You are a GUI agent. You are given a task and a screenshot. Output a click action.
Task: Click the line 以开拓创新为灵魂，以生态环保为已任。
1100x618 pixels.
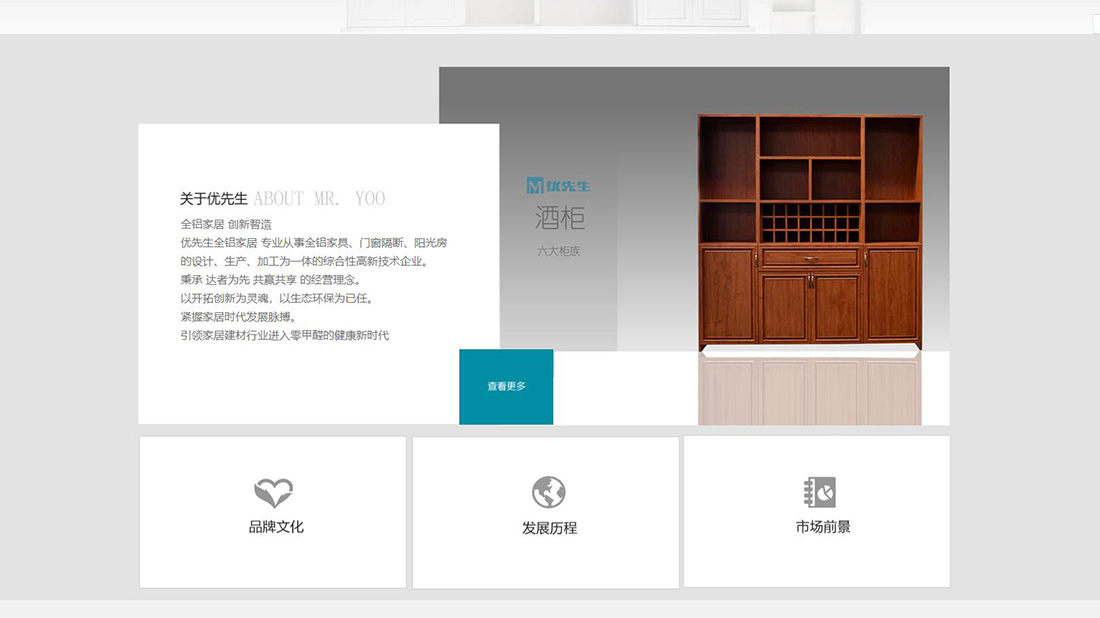tap(277, 298)
